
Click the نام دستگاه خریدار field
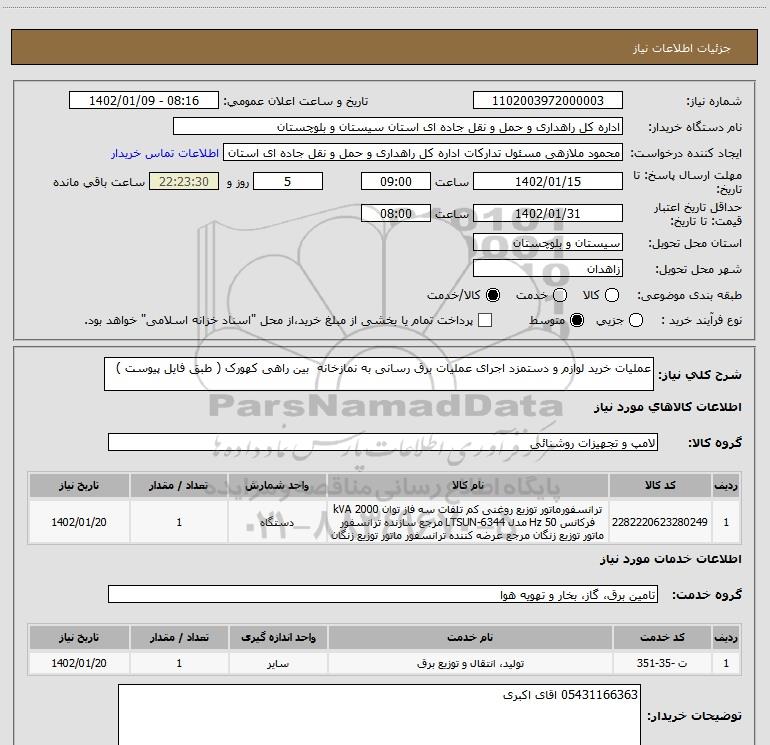click(398, 127)
